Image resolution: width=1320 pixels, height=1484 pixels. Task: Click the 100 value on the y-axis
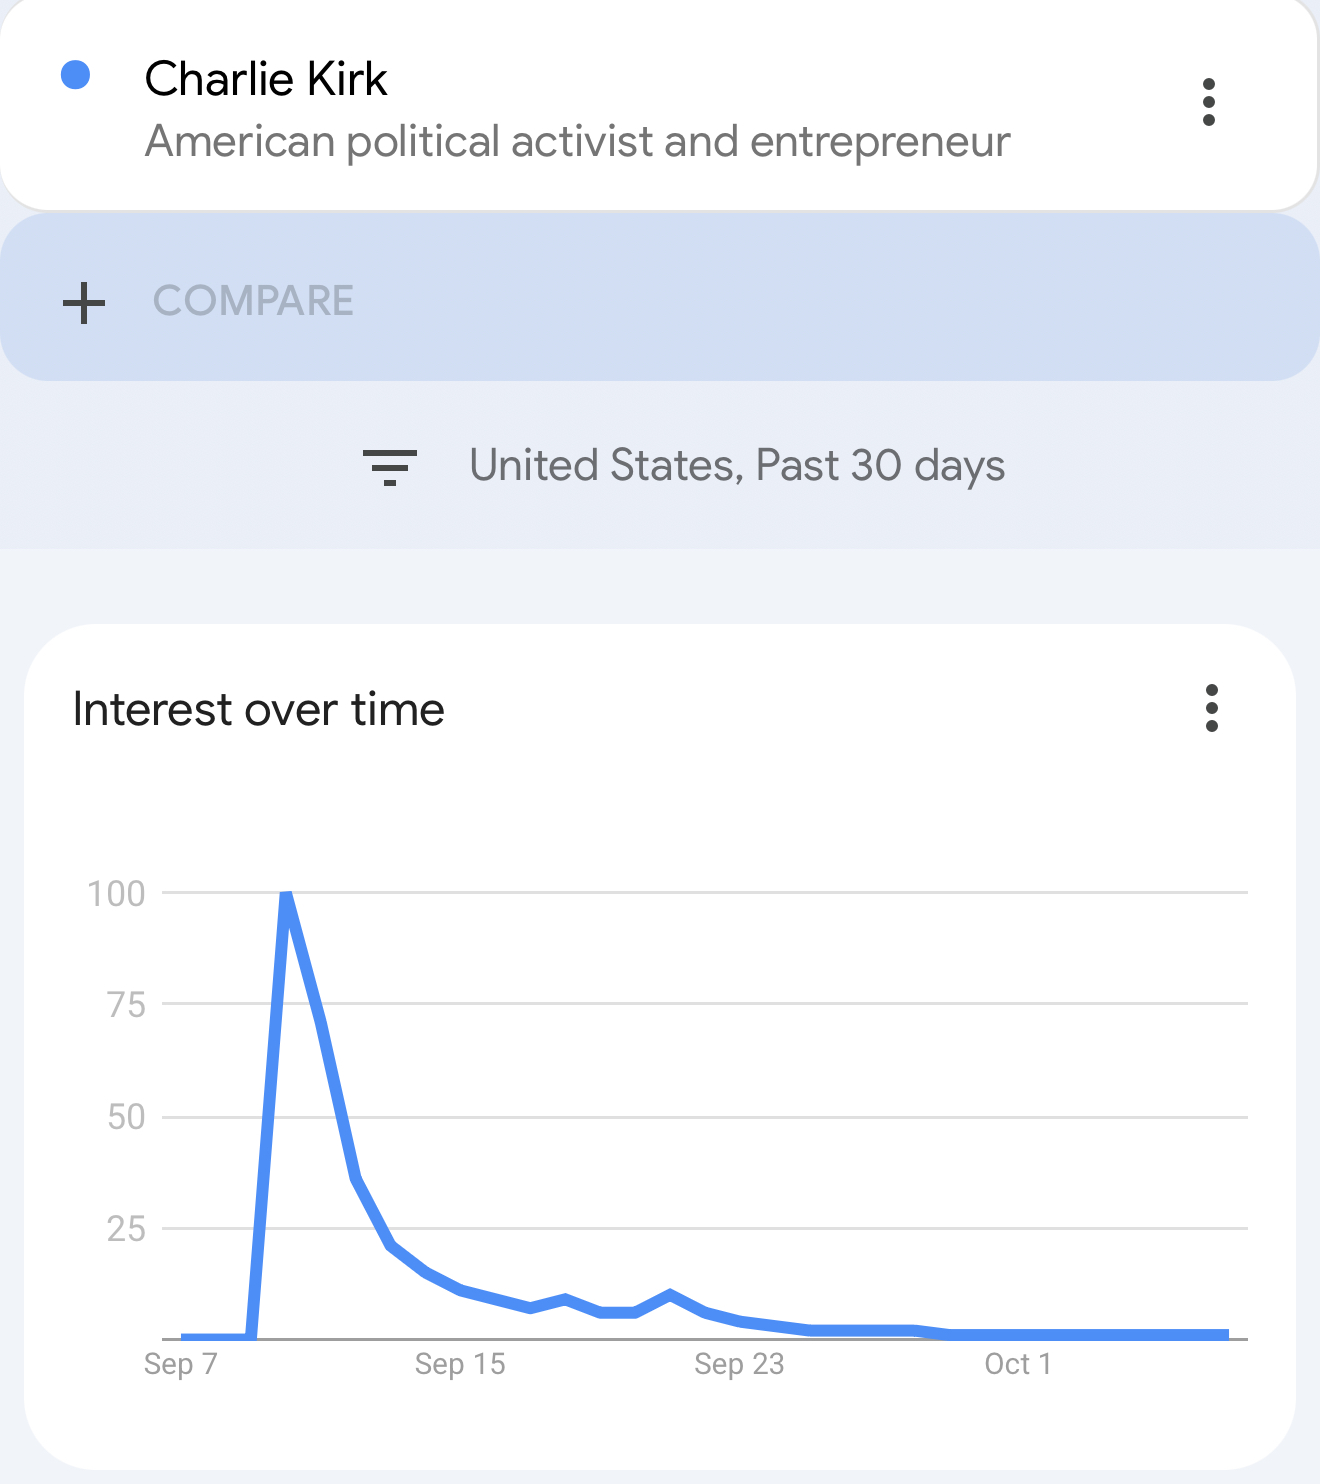(116, 894)
